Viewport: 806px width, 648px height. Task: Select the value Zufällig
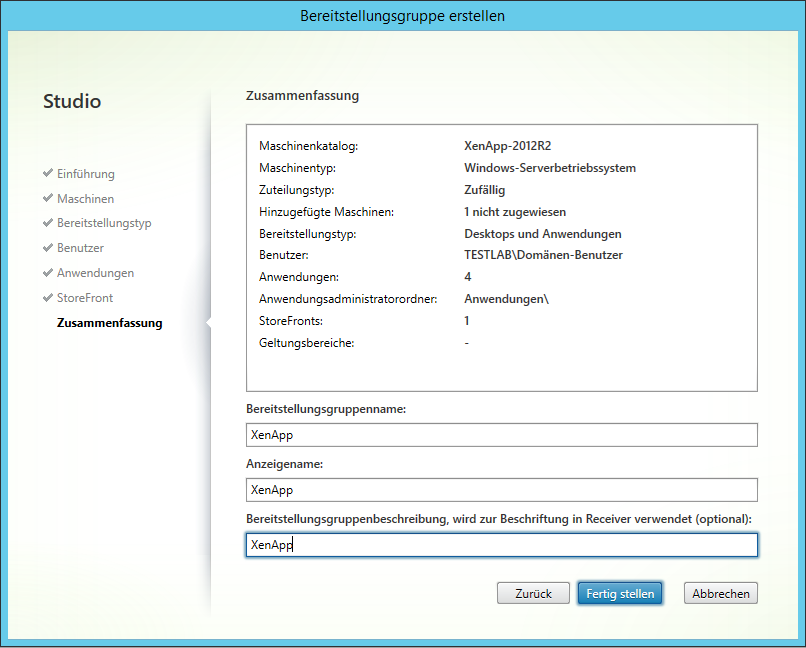[x=485, y=190]
